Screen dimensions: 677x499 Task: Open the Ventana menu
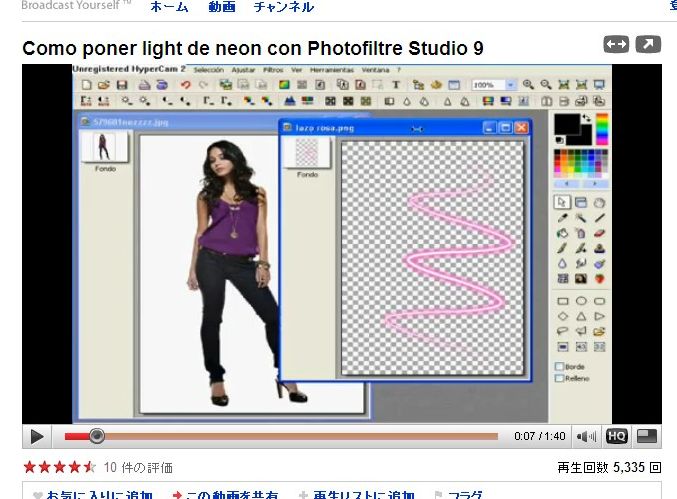tap(375, 69)
